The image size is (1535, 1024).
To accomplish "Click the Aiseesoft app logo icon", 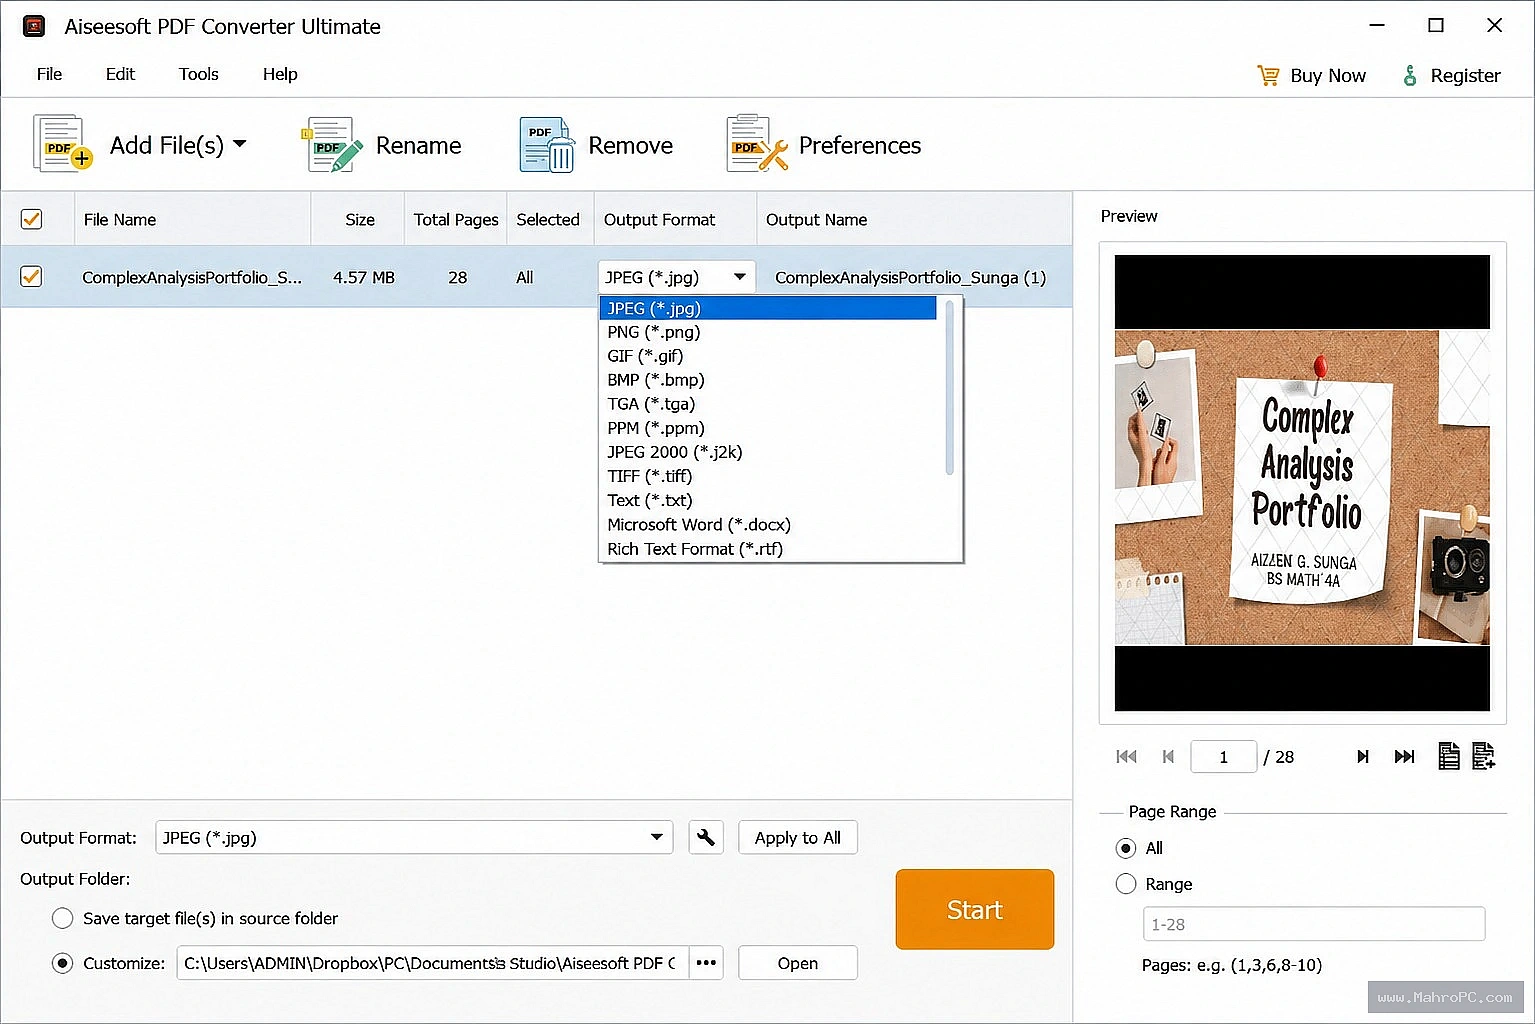I will pyautogui.click(x=34, y=26).
